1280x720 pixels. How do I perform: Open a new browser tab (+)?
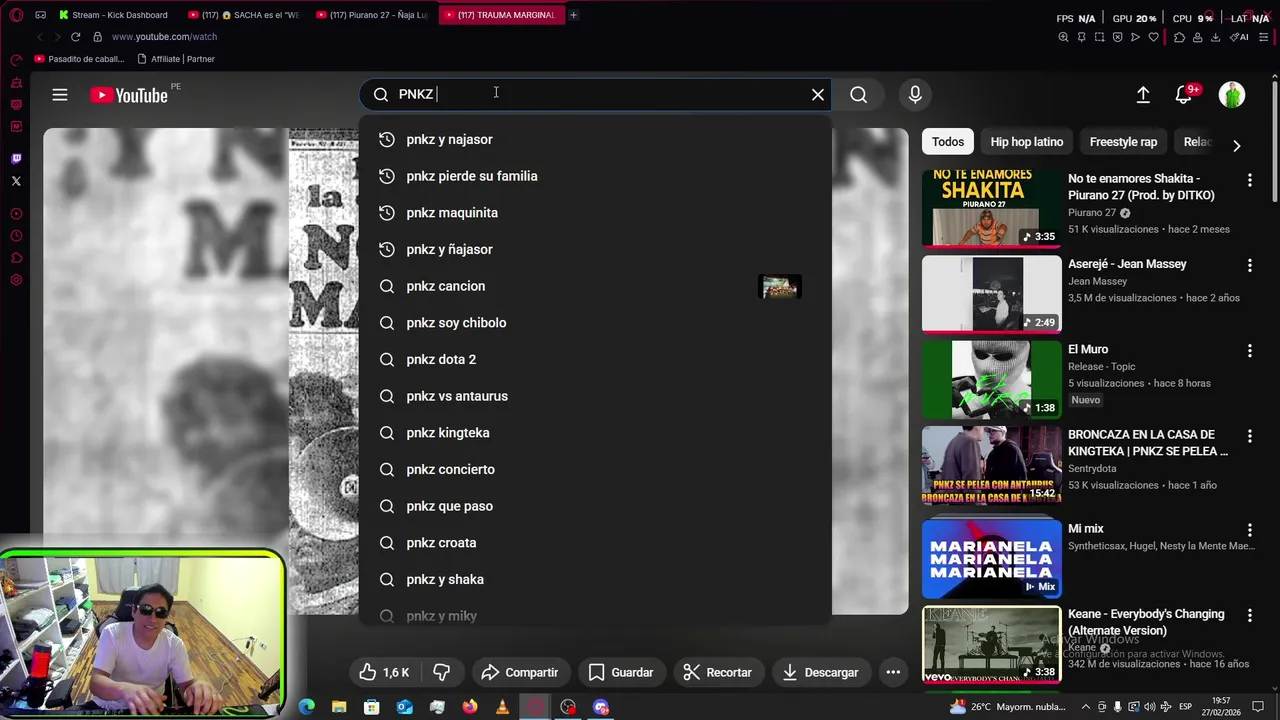click(574, 15)
